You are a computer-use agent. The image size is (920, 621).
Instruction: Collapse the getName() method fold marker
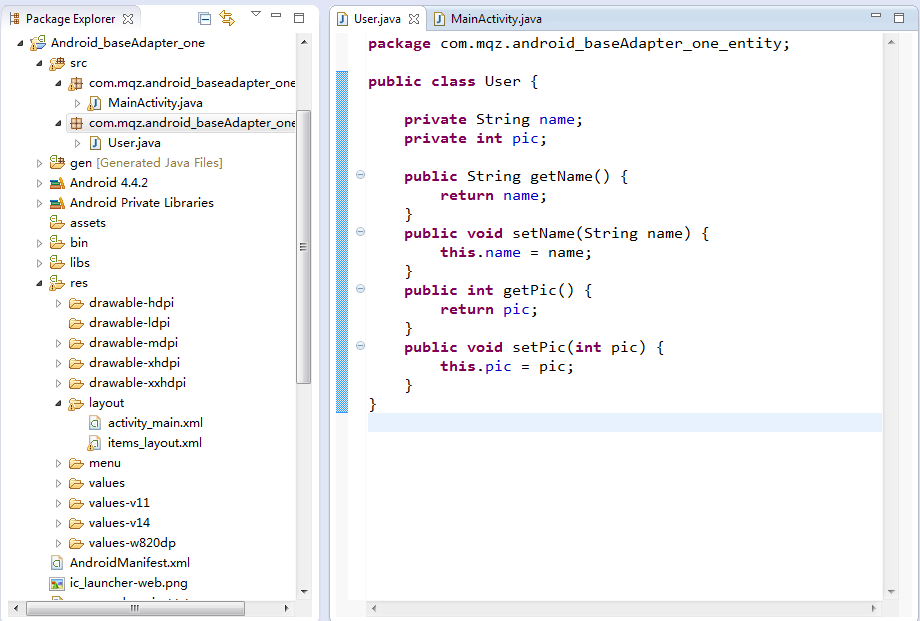coord(360,175)
